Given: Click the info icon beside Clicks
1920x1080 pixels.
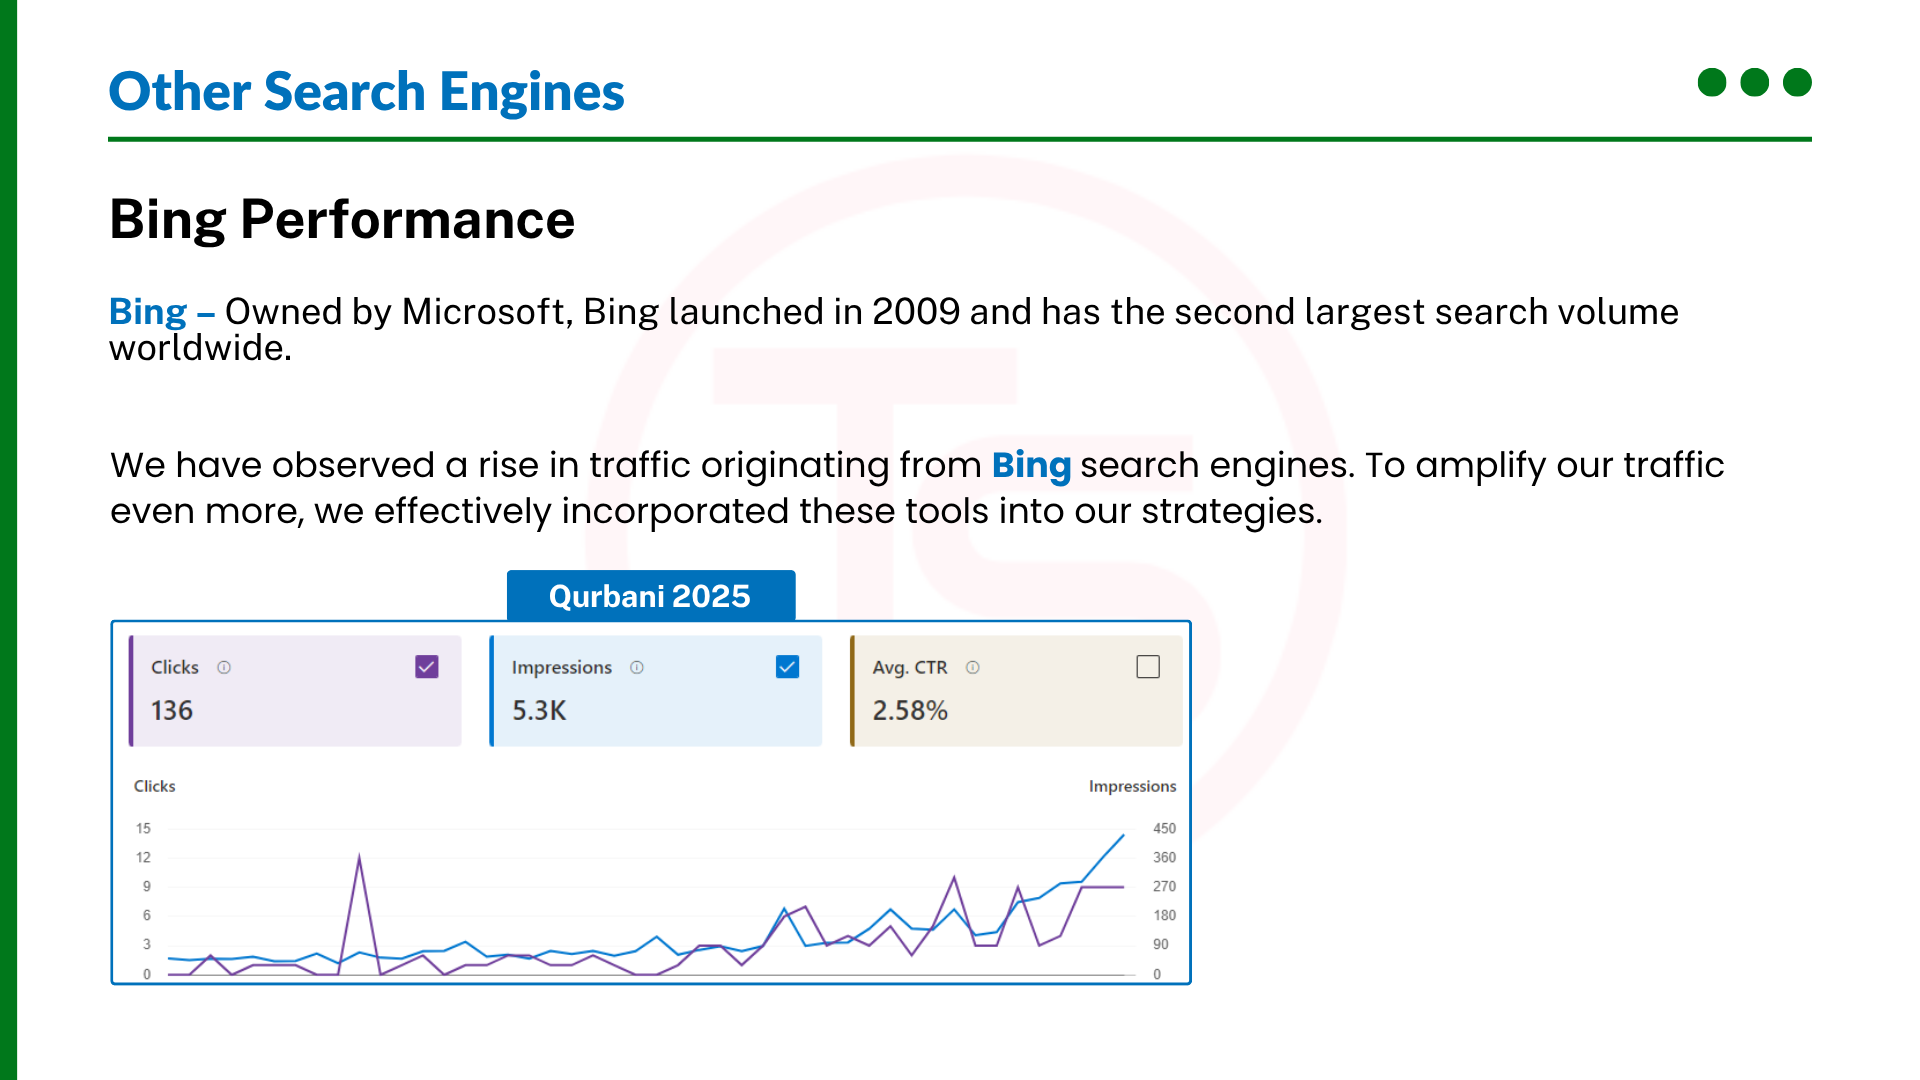Looking at the screenshot, I should click(224, 667).
